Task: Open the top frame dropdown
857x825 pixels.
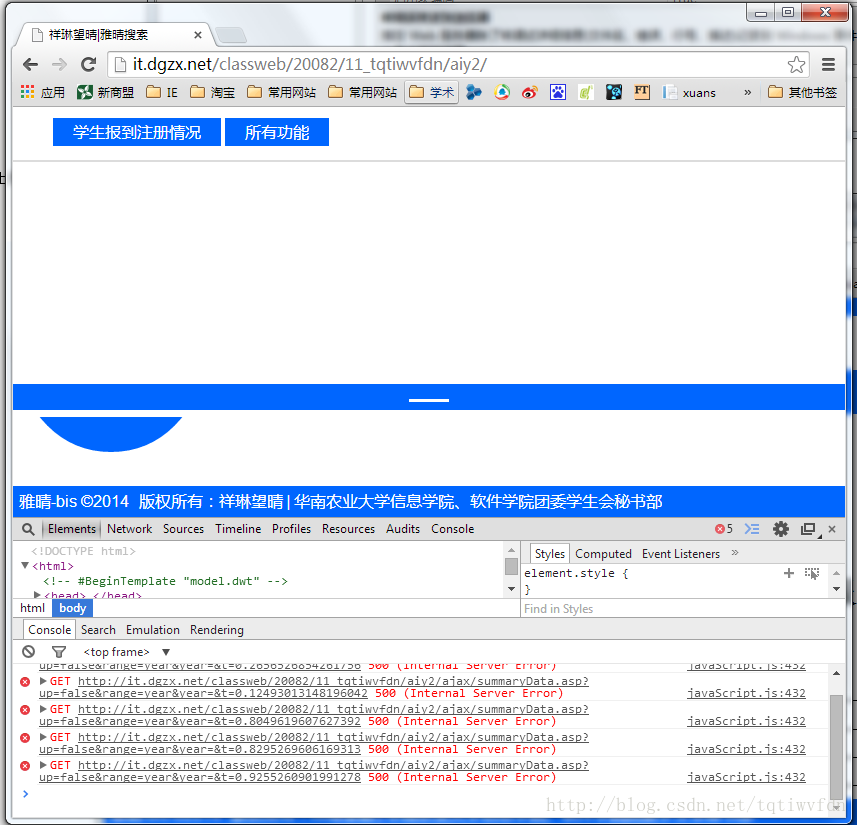Action: tap(127, 652)
